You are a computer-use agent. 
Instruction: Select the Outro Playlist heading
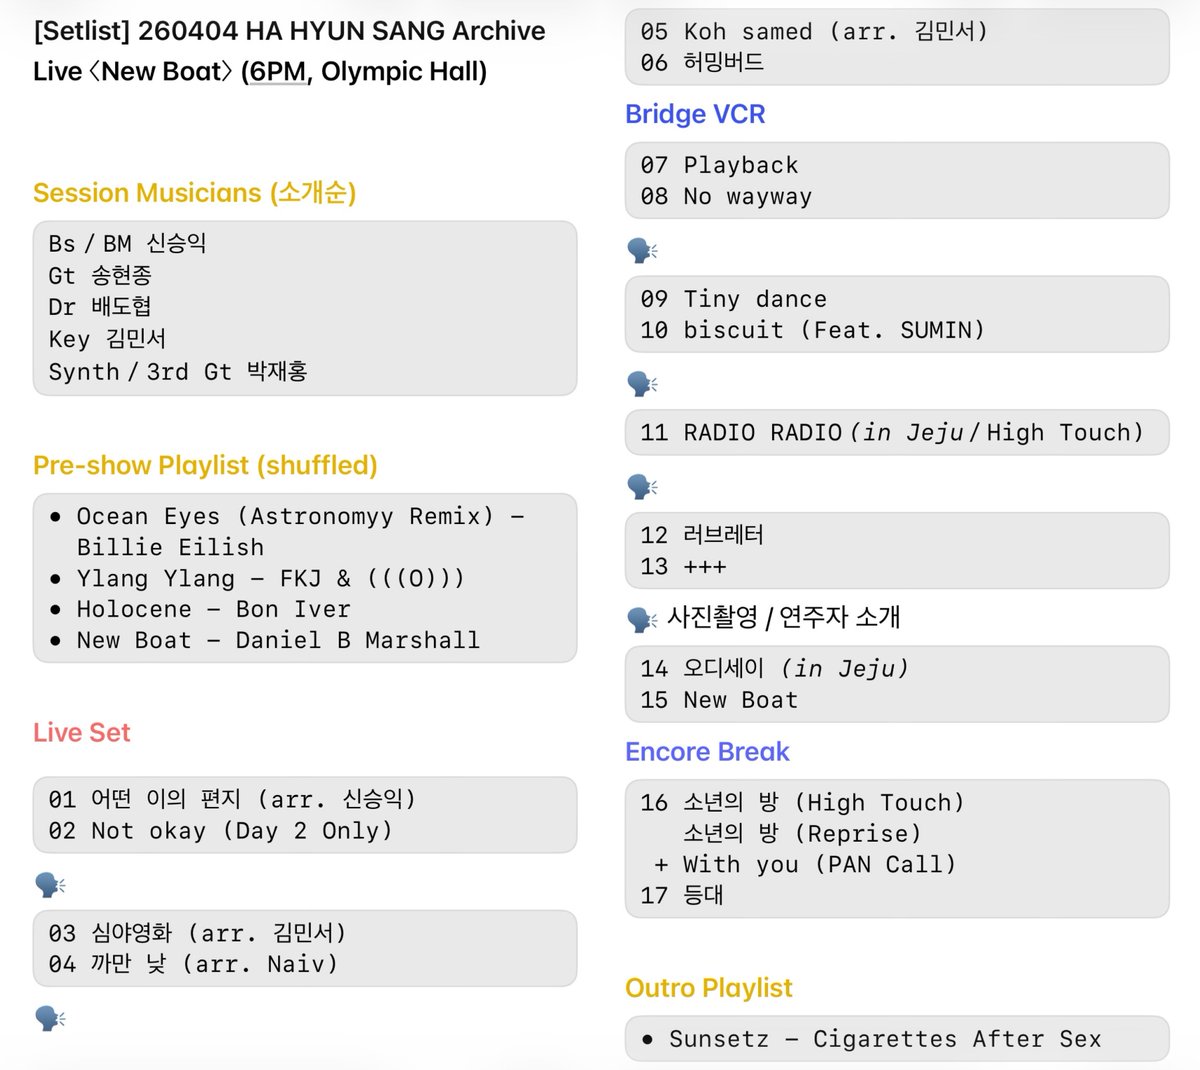(x=709, y=988)
